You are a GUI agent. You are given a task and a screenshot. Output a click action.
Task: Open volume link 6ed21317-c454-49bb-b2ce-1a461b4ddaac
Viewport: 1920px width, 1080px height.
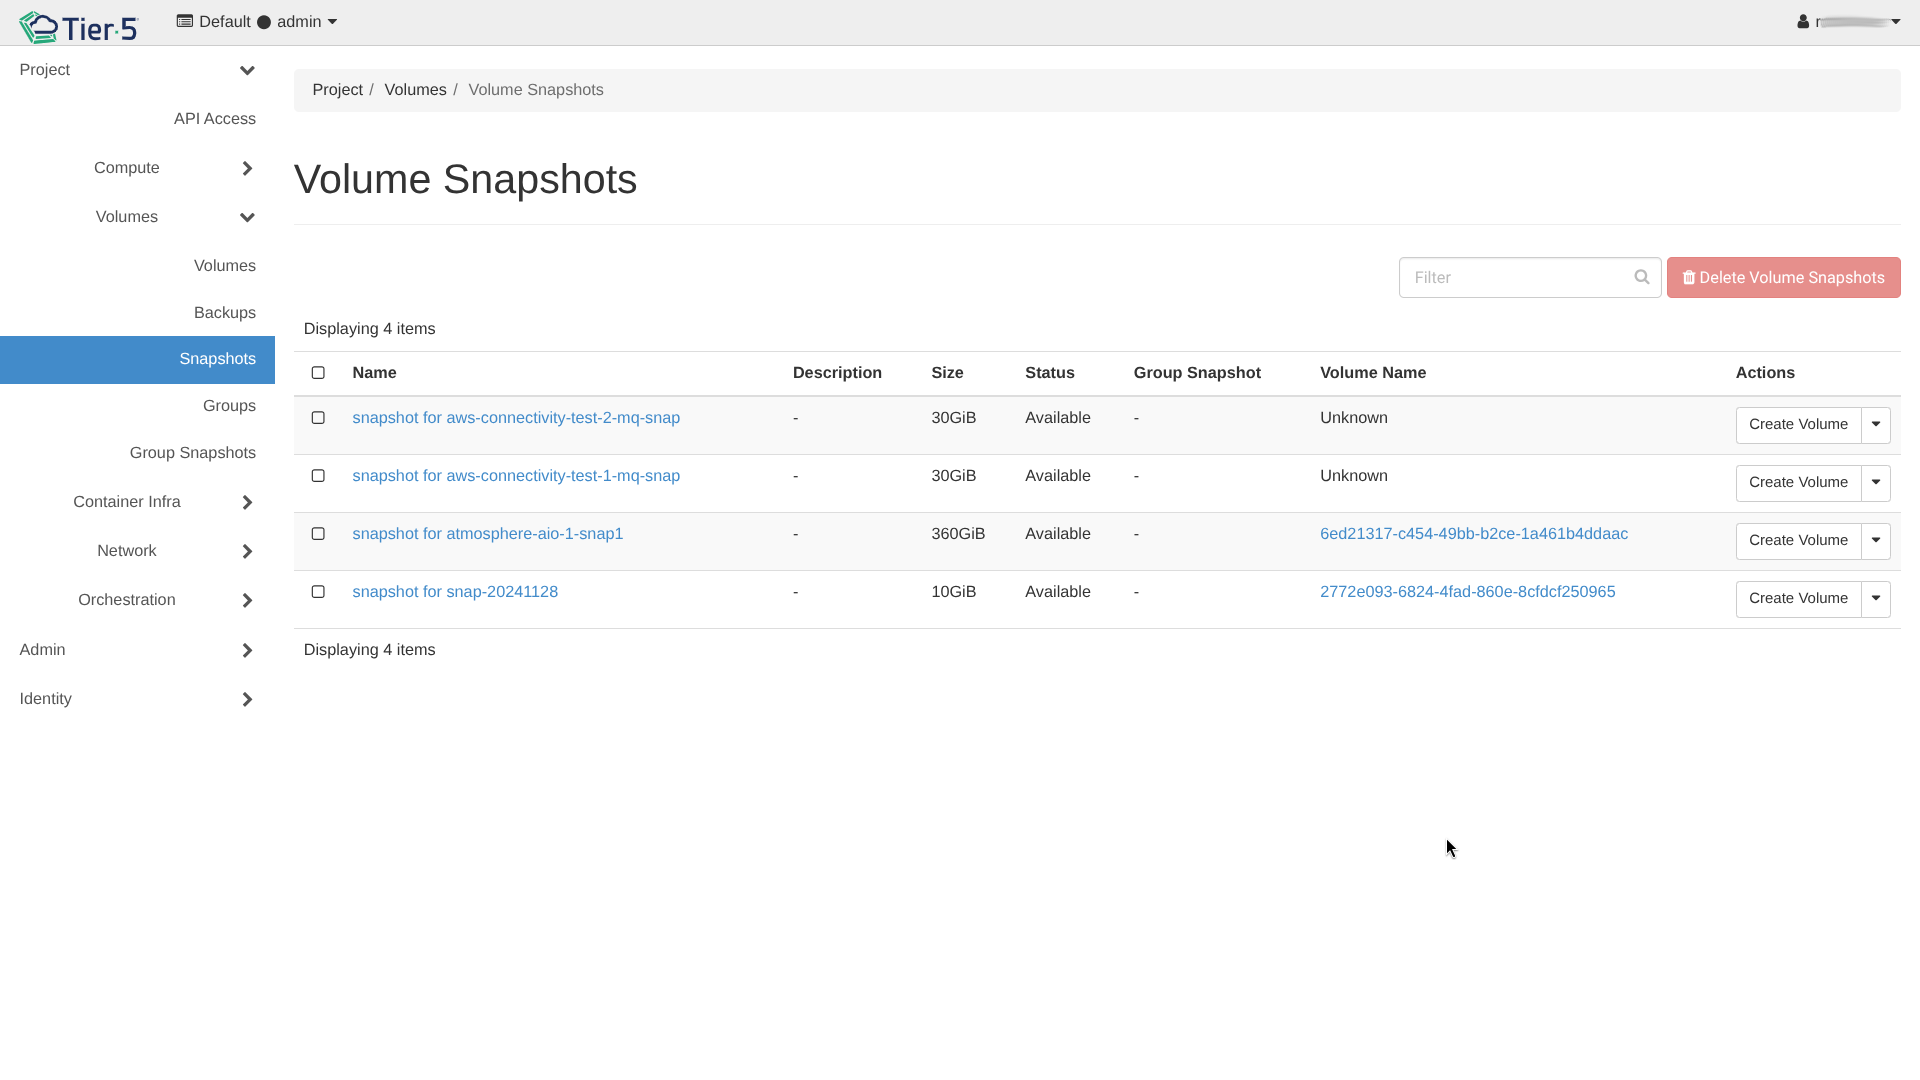pyautogui.click(x=1473, y=534)
